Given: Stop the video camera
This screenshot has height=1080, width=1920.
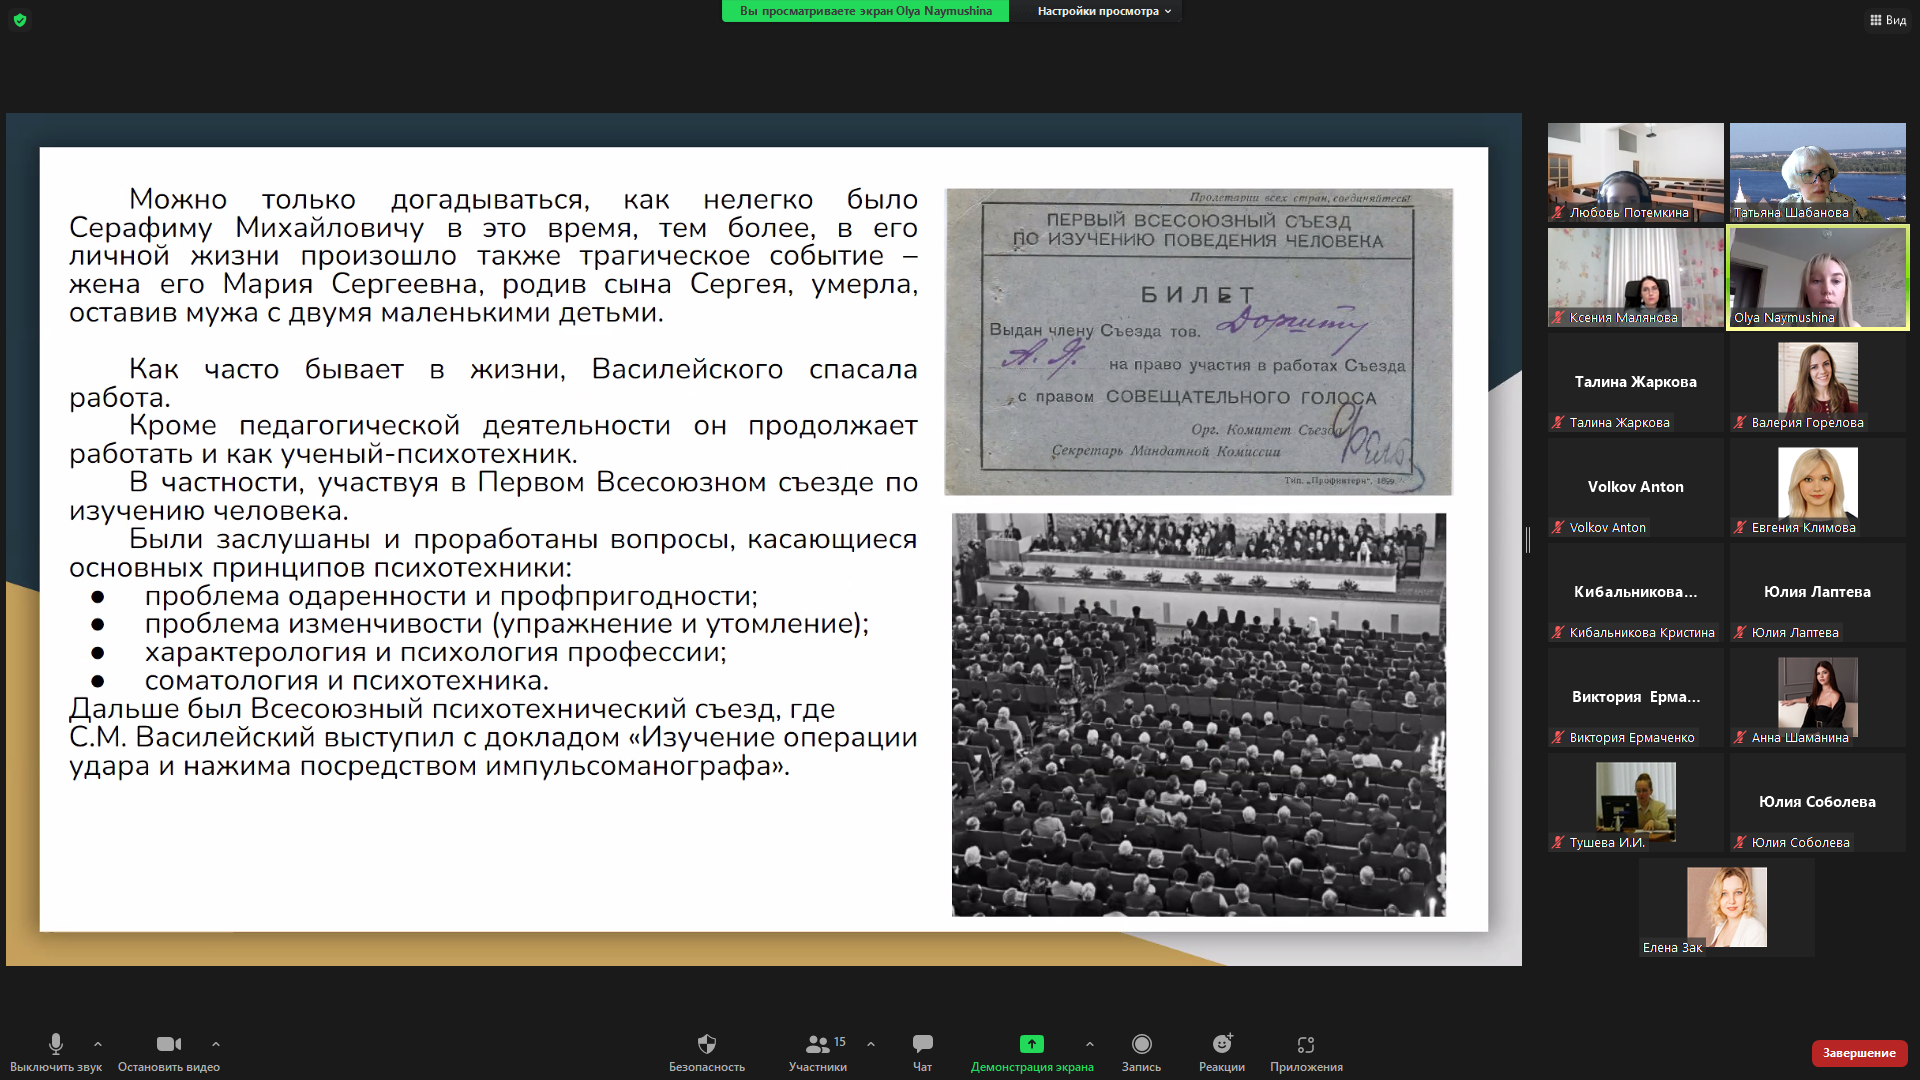Looking at the screenshot, I should point(168,1050).
